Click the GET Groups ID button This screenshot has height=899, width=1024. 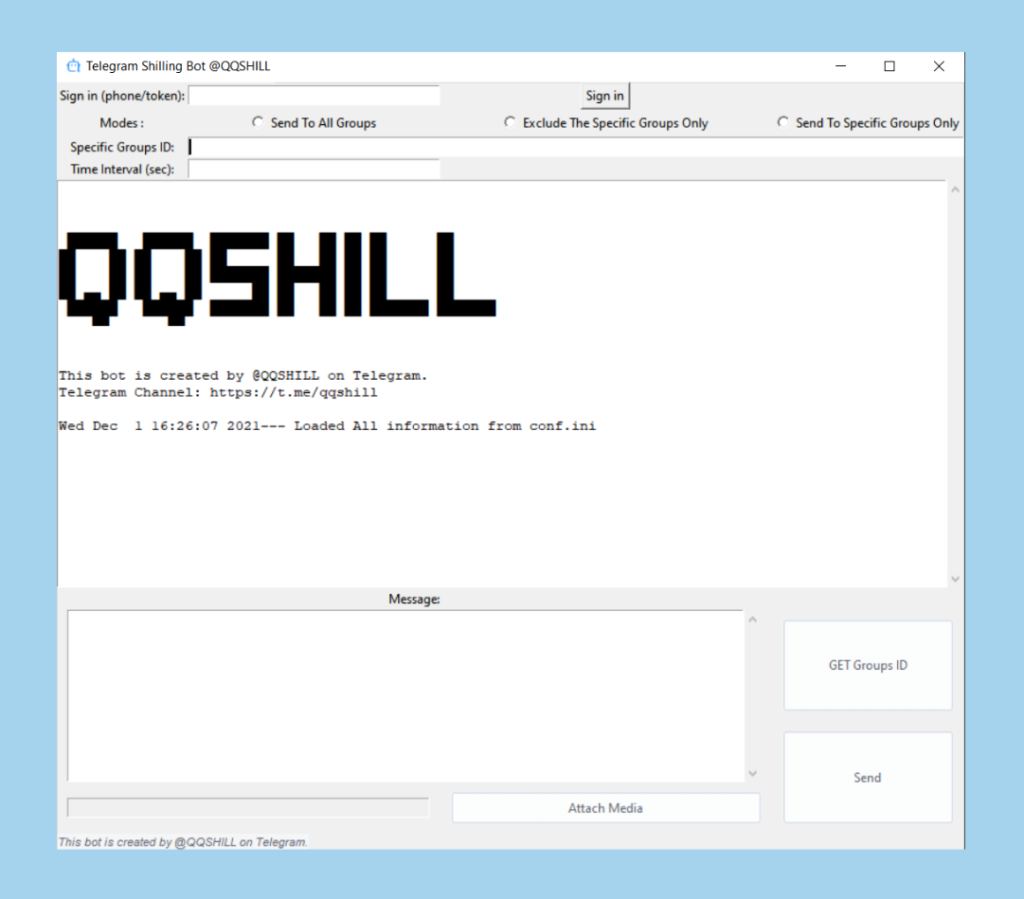click(x=868, y=665)
